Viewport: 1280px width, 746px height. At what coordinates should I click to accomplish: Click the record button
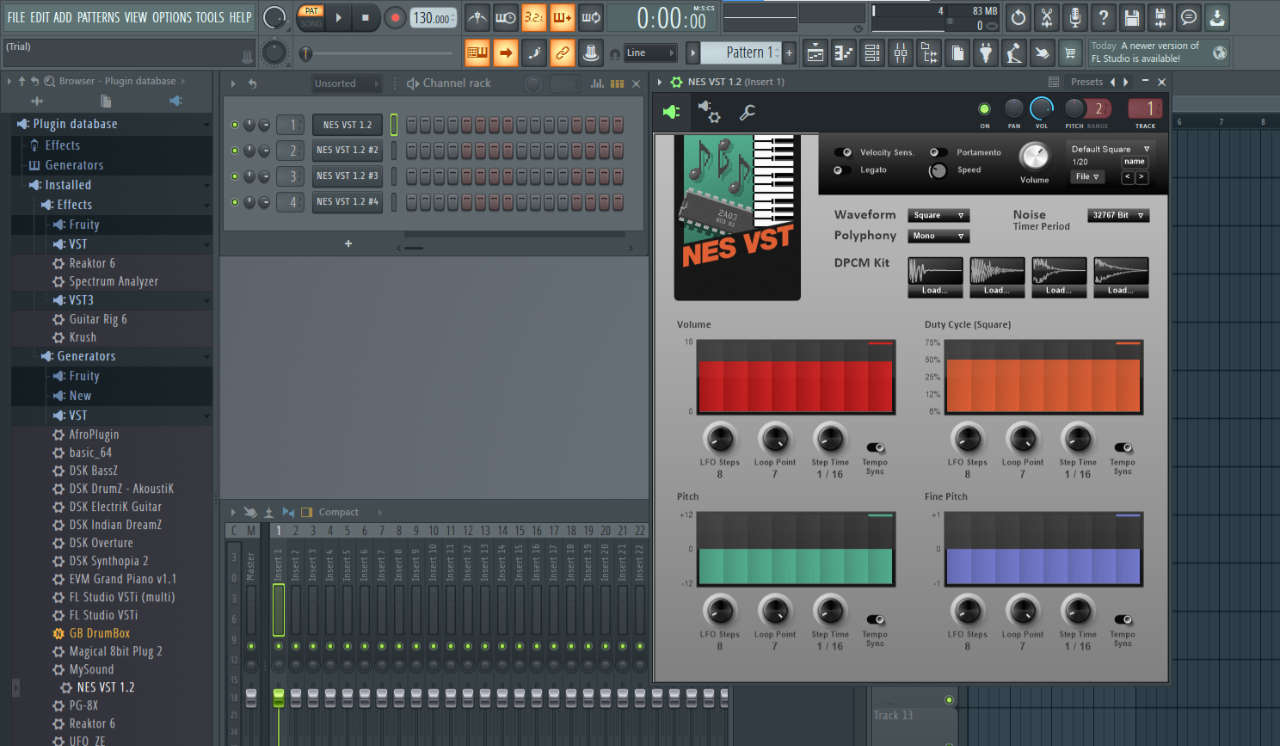coord(395,17)
